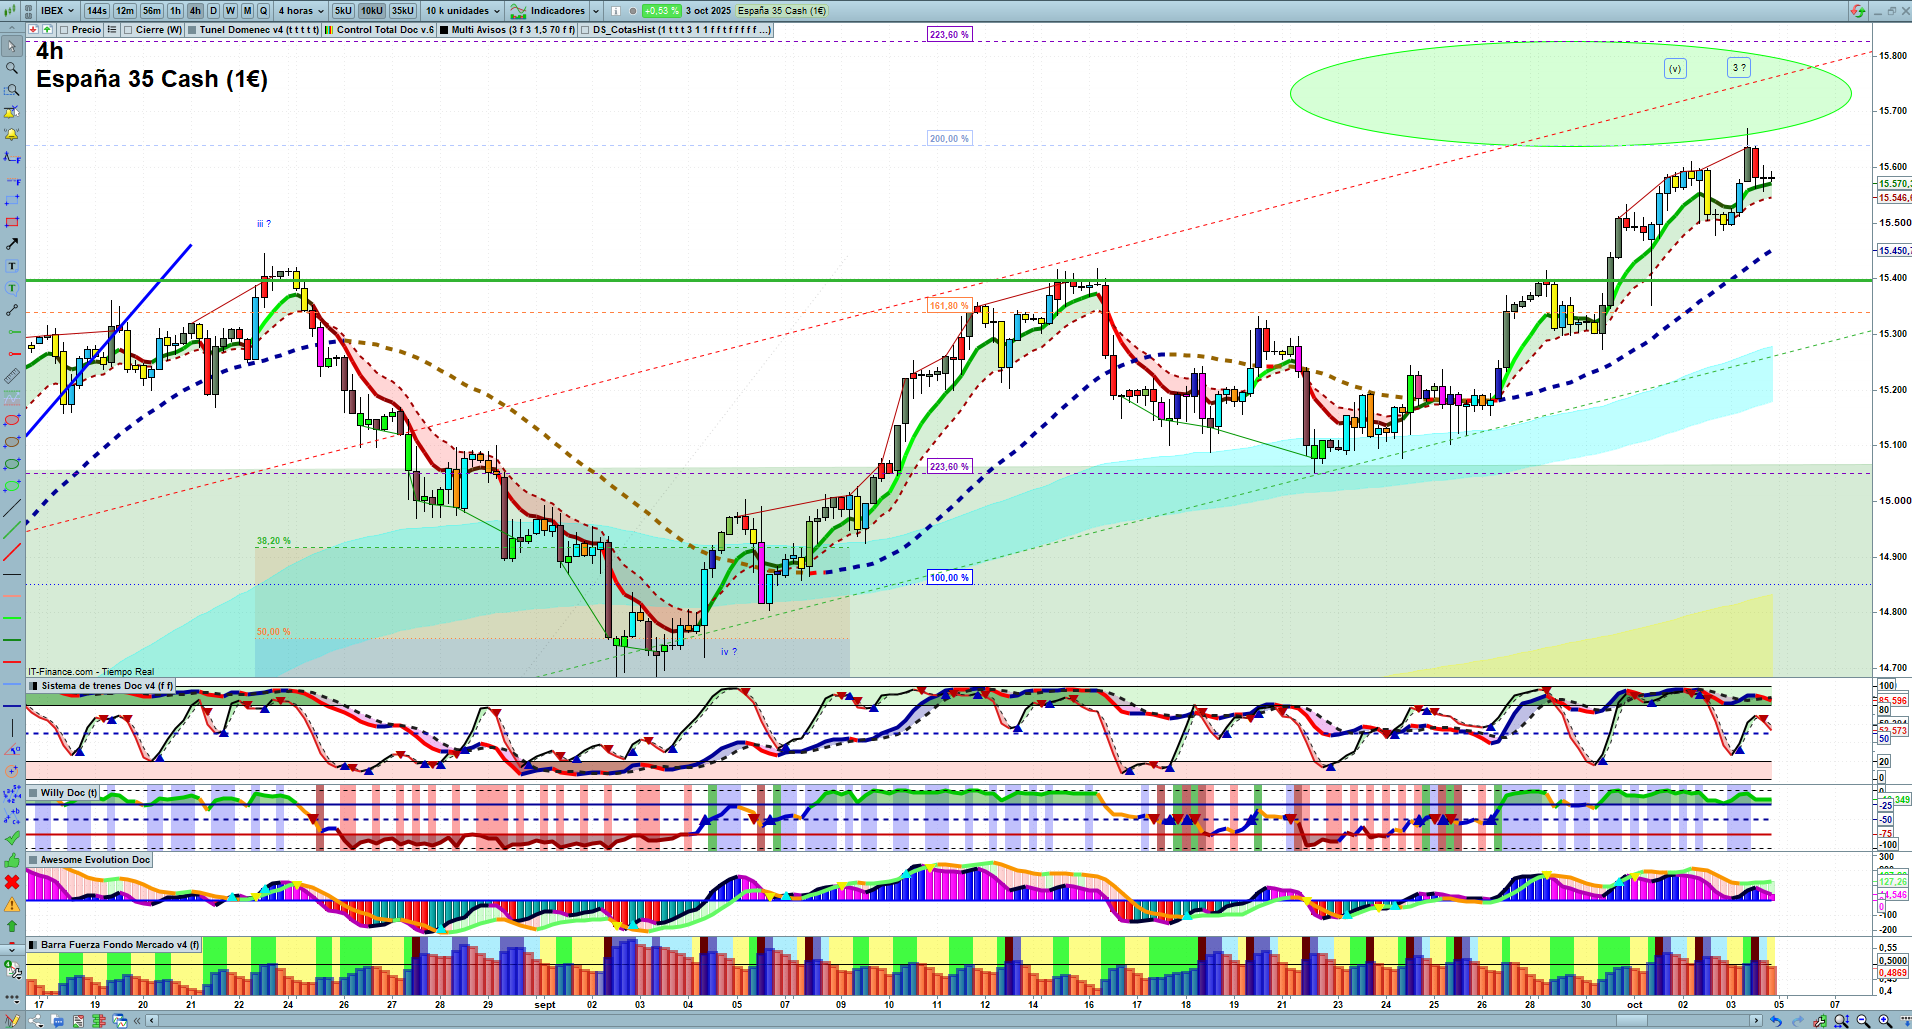The height and width of the screenshot is (1029, 1912).
Task: Select the 4h timeframe
Action: point(195,11)
